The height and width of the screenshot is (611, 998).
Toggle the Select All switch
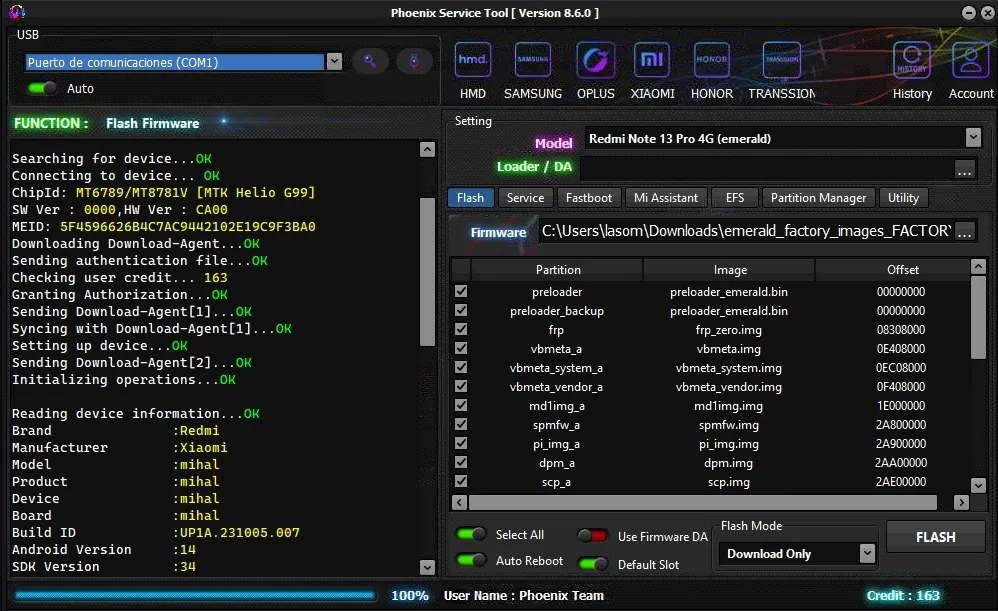pos(472,534)
